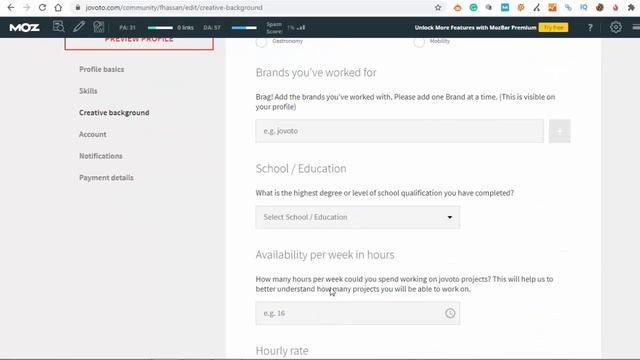Click Try free MozBar Premium button
The image size is (640, 360).
point(553,27)
